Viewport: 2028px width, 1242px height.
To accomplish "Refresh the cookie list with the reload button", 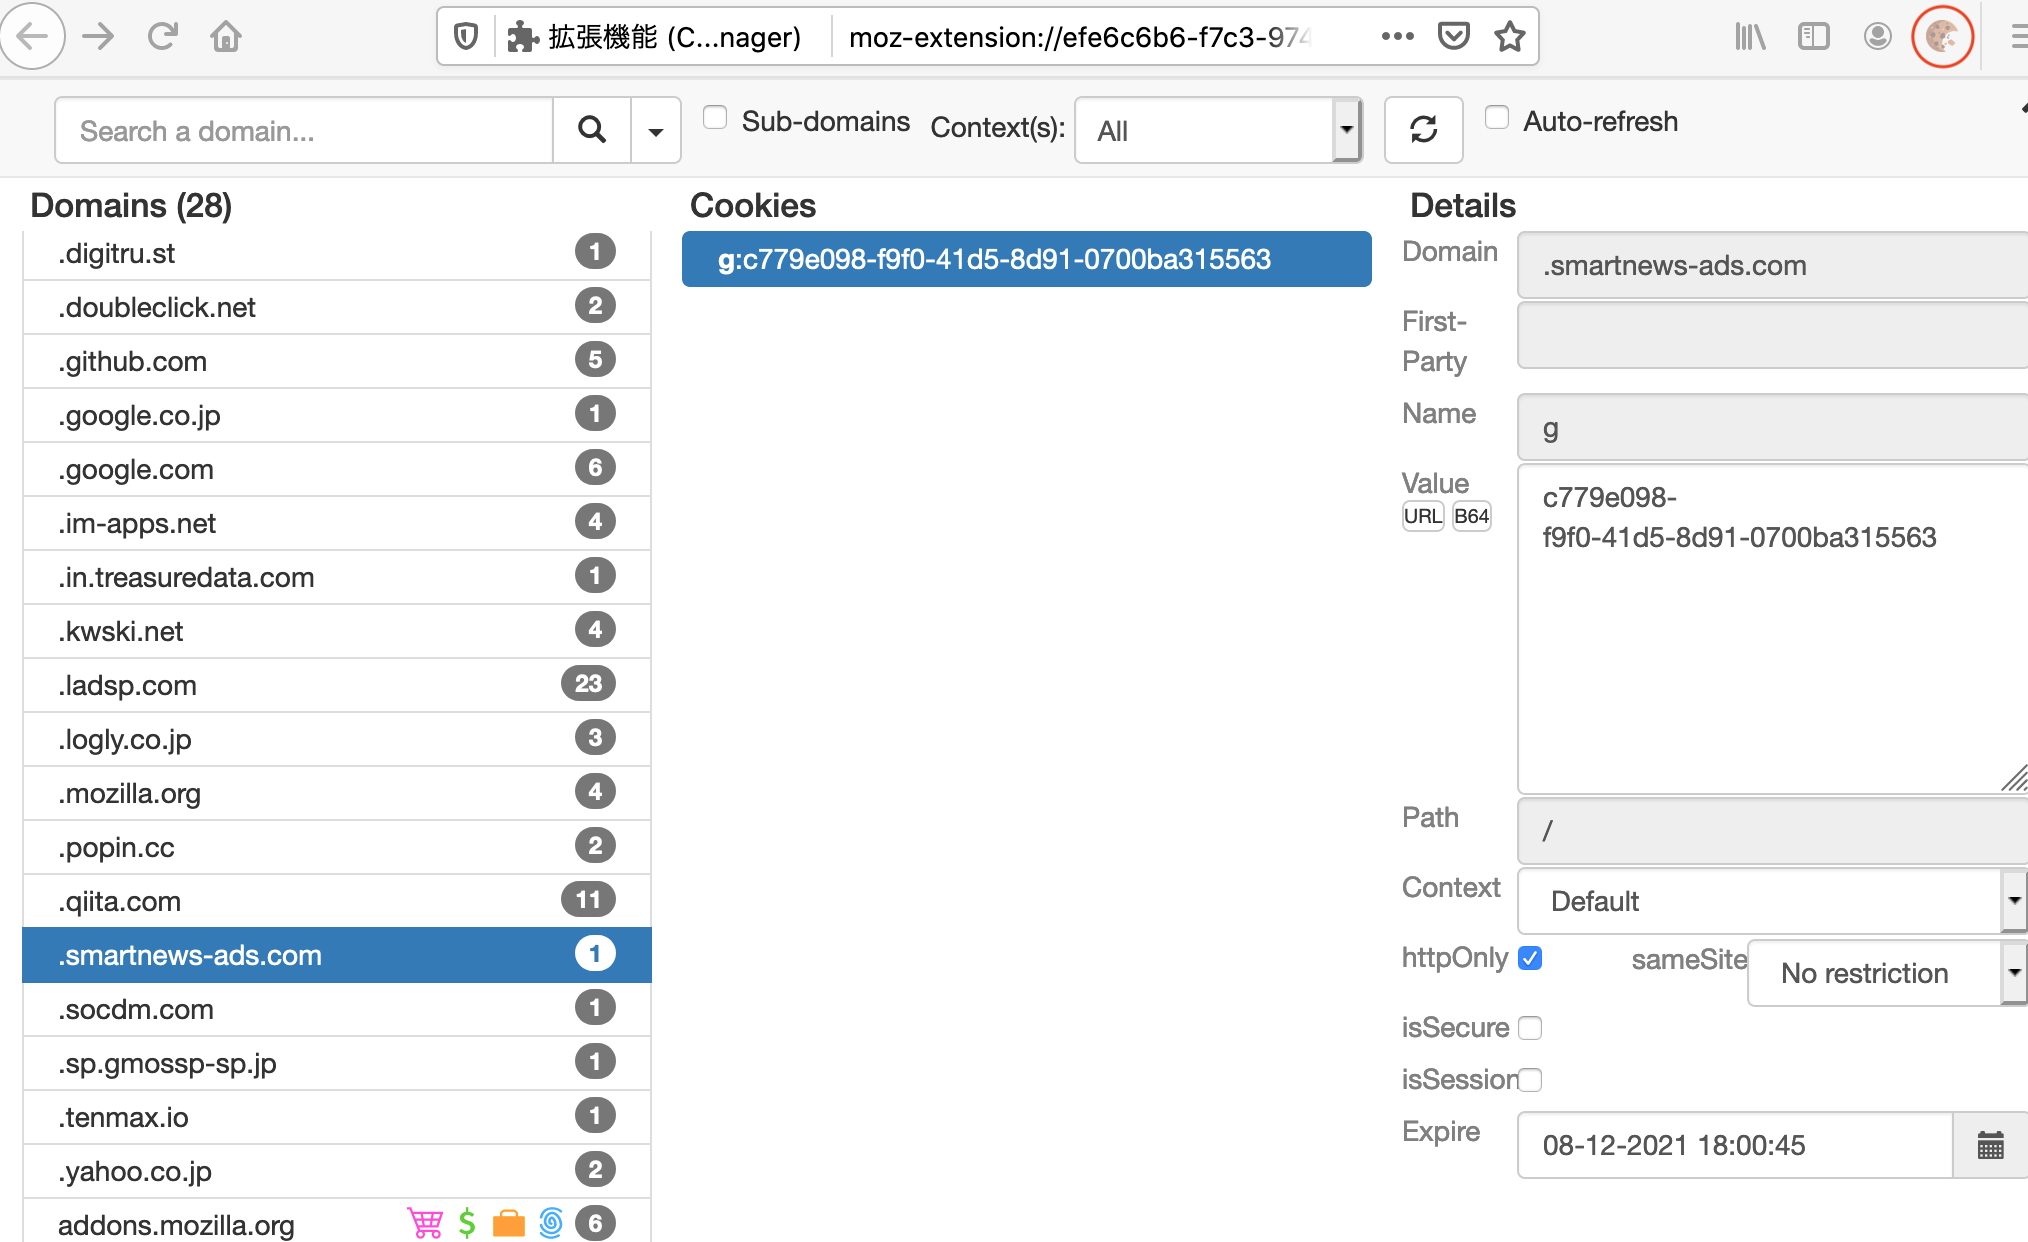I will tap(1423, 130).
